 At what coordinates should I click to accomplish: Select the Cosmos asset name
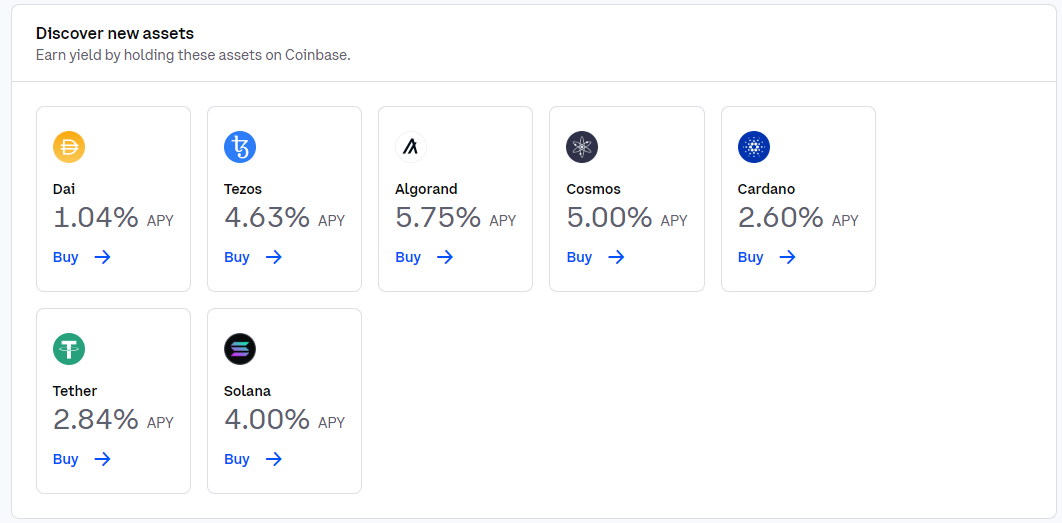click(593, 189)
